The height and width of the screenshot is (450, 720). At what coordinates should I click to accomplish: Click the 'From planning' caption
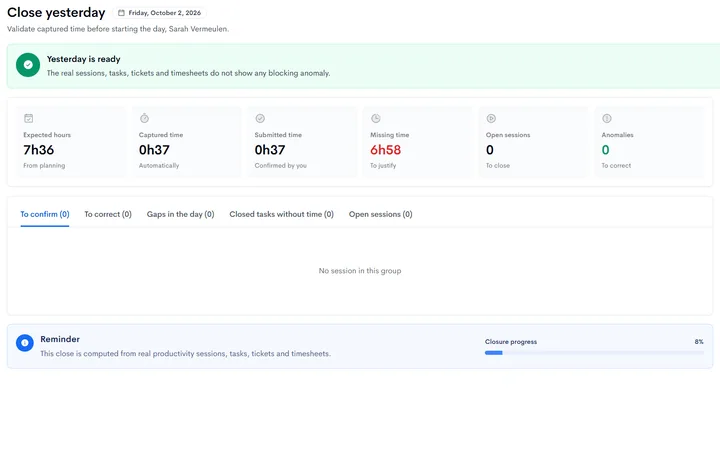coord(44,165)
